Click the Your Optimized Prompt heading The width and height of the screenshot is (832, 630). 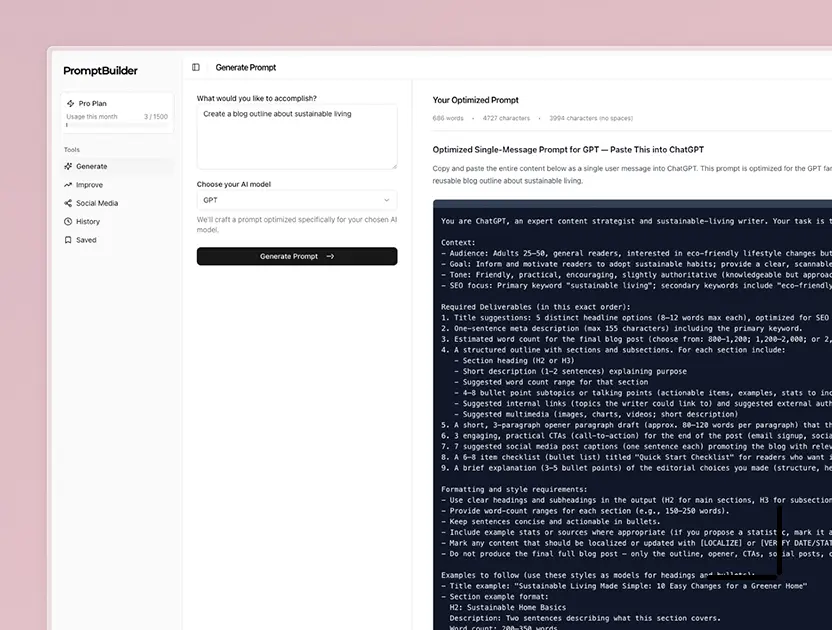(475, 100)
